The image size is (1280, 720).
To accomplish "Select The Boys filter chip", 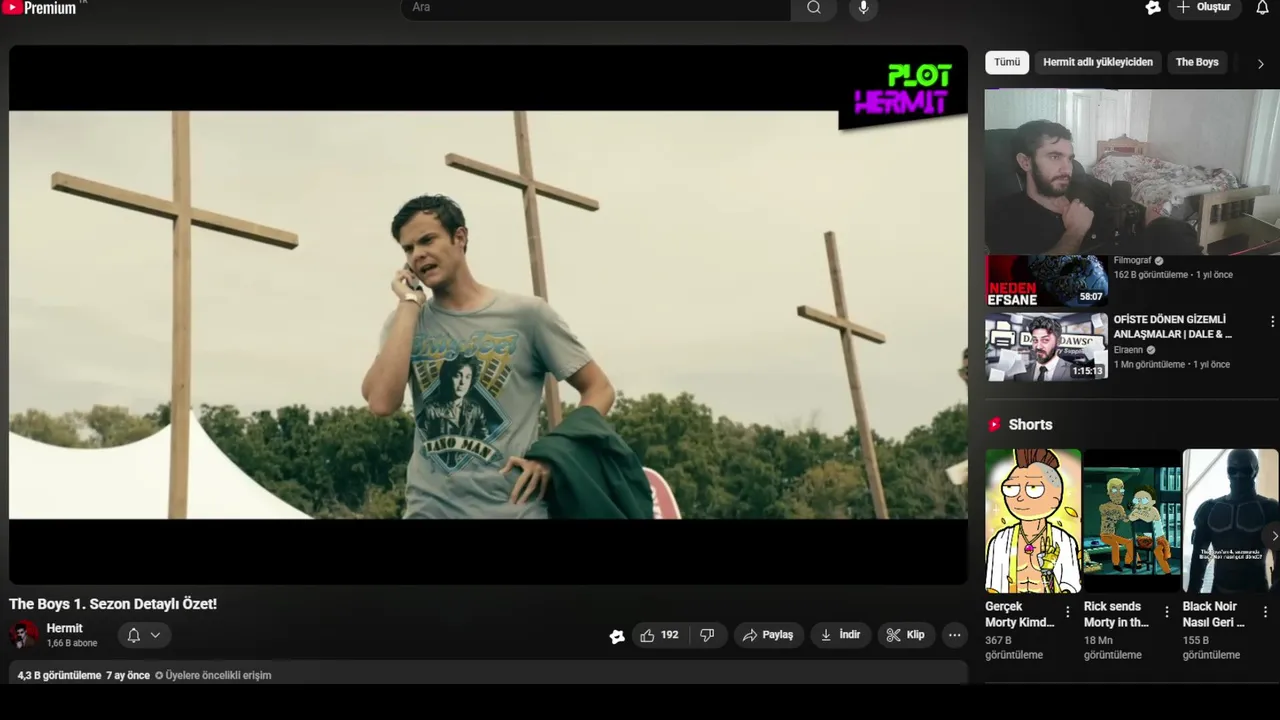I will [1197, 62].
